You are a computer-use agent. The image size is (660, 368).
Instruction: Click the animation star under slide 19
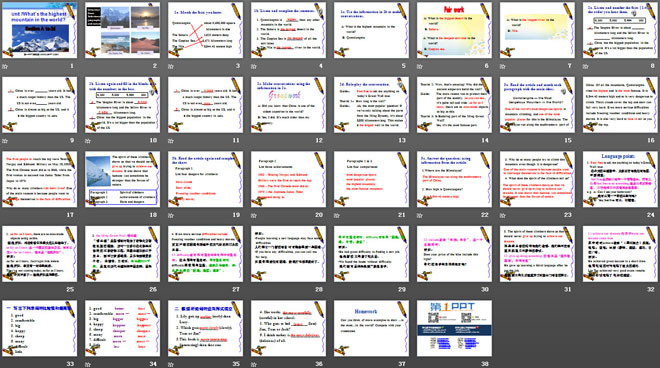tap(171, 215)
